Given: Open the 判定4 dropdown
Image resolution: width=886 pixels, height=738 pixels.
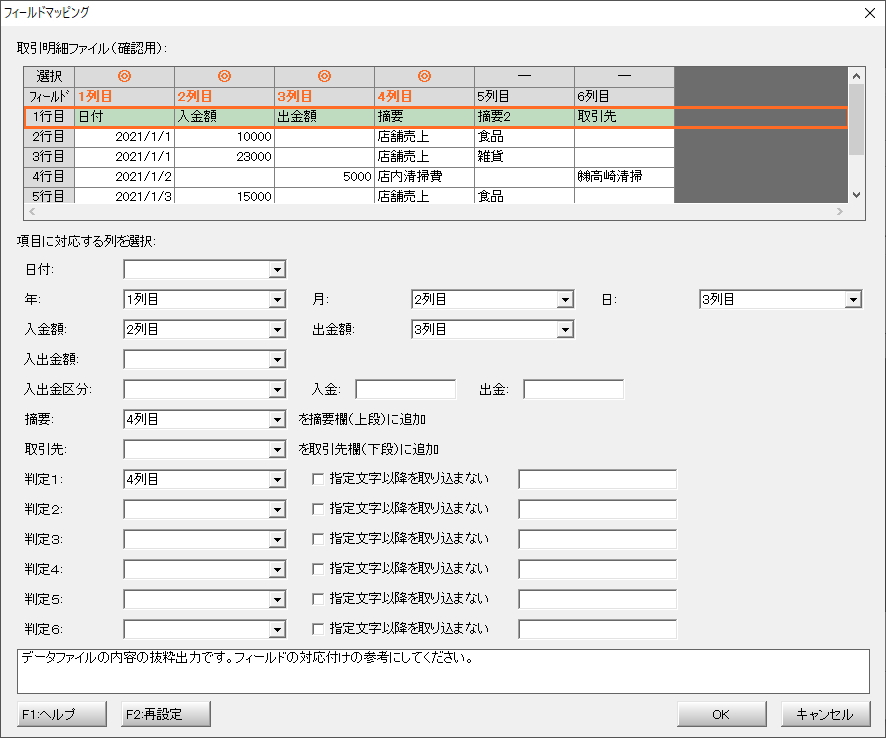Looking at the screenshot, I should [x=277, y=569].
